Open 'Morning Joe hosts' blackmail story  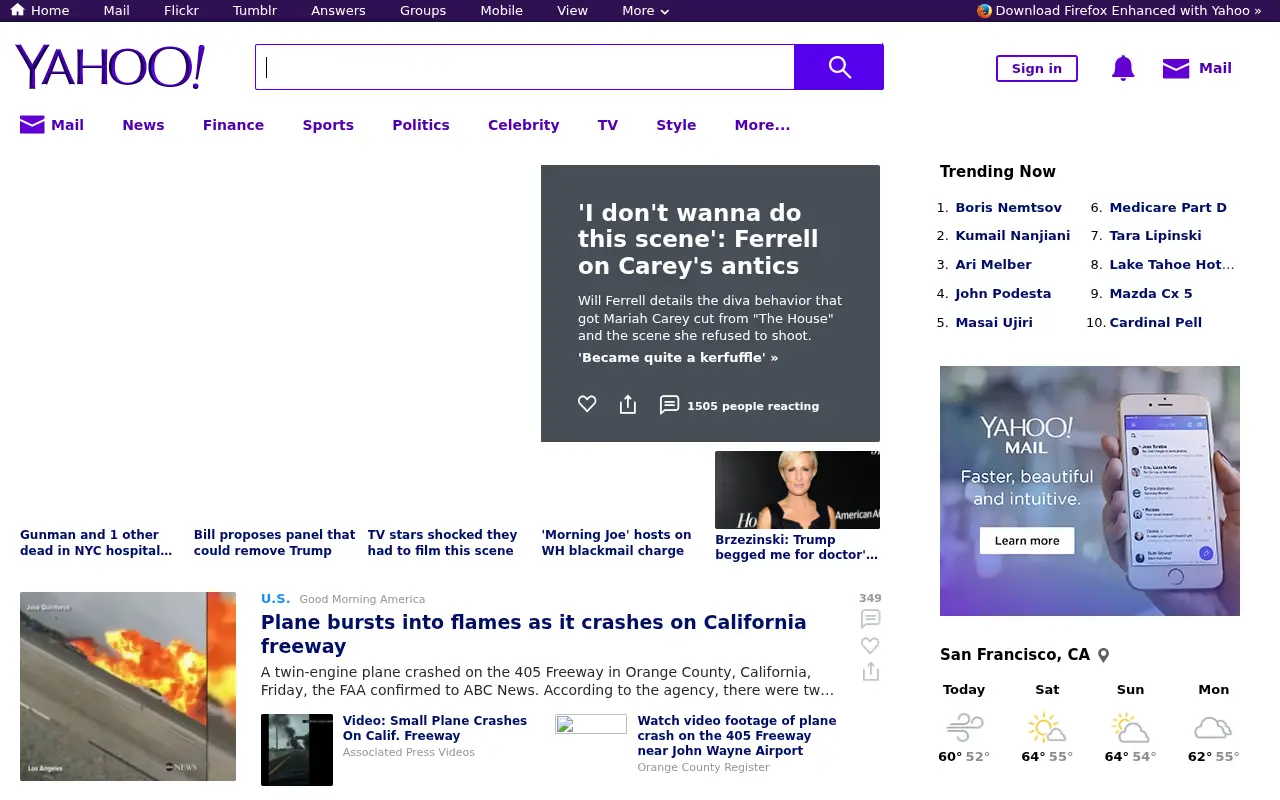coord(617,543)
